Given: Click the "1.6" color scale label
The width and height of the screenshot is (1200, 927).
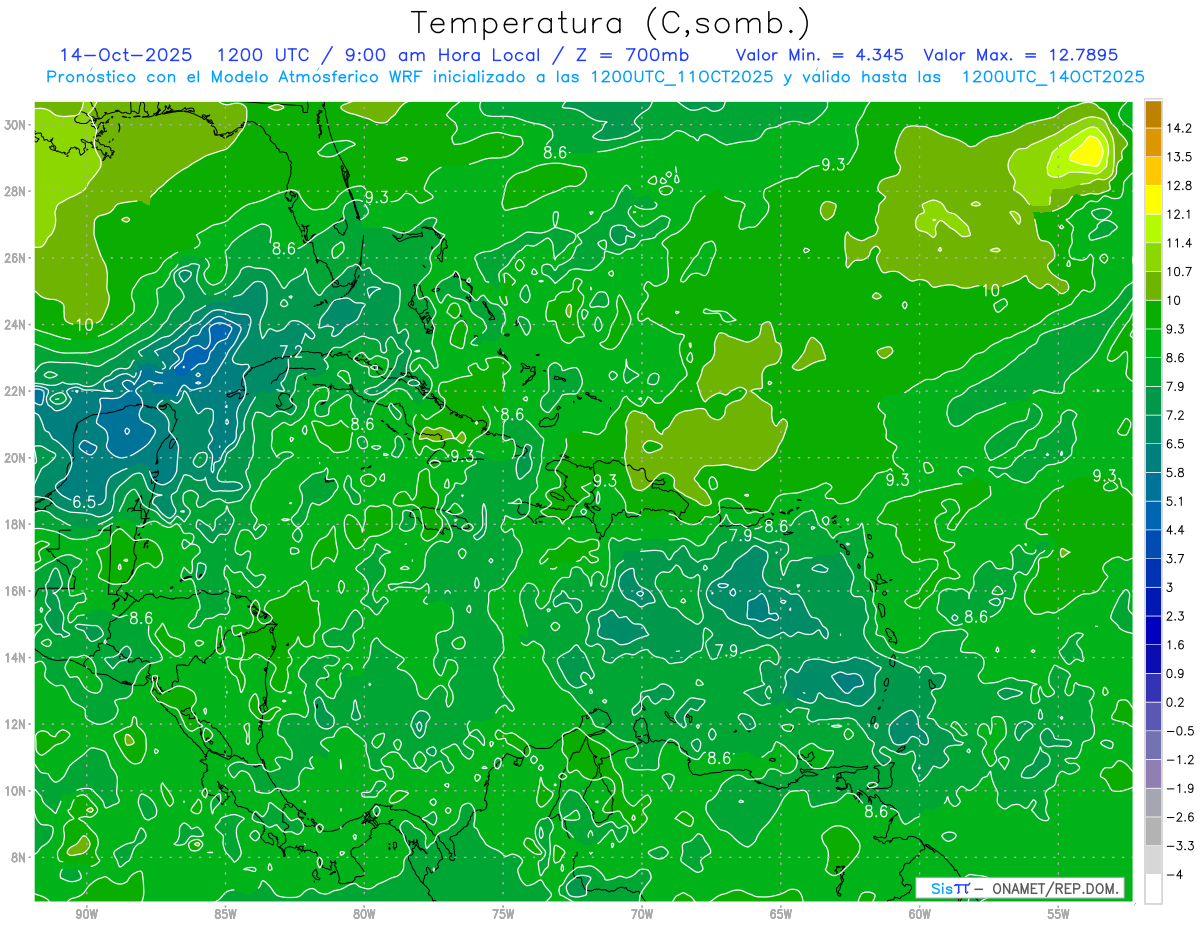Looking at the screenshot, I should (x=1176, y=645).
